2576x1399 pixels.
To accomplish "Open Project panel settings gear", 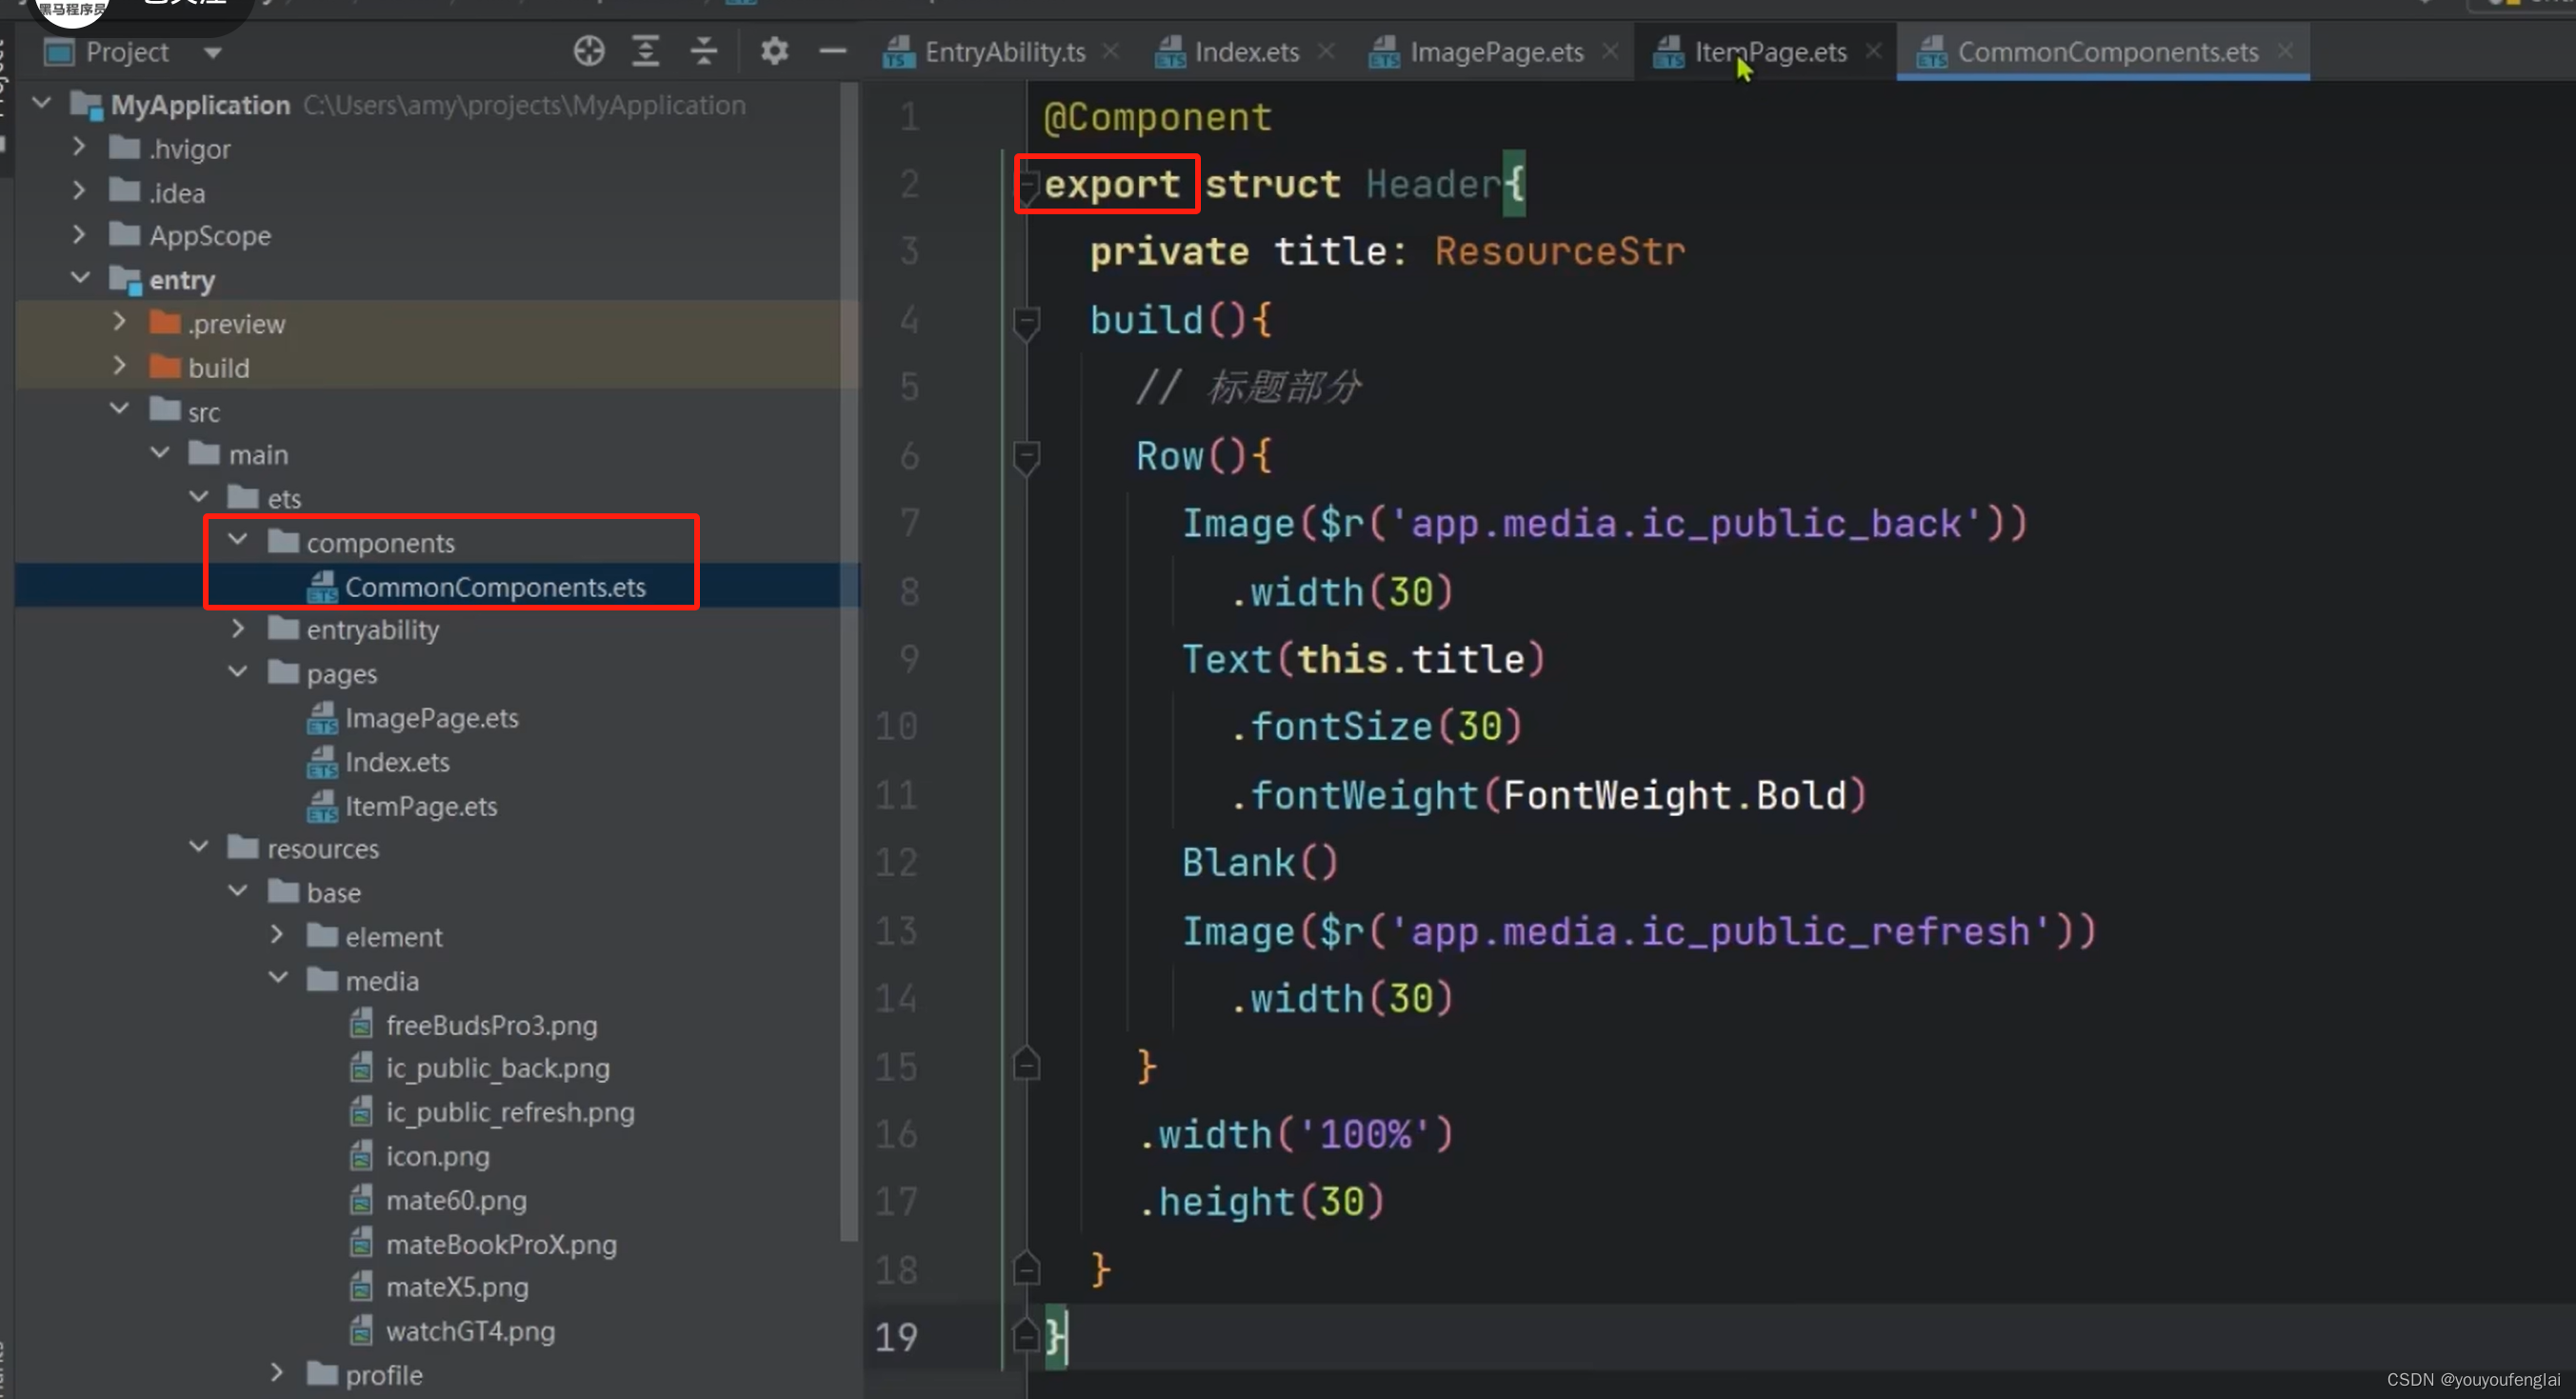I will coord(774,51).
